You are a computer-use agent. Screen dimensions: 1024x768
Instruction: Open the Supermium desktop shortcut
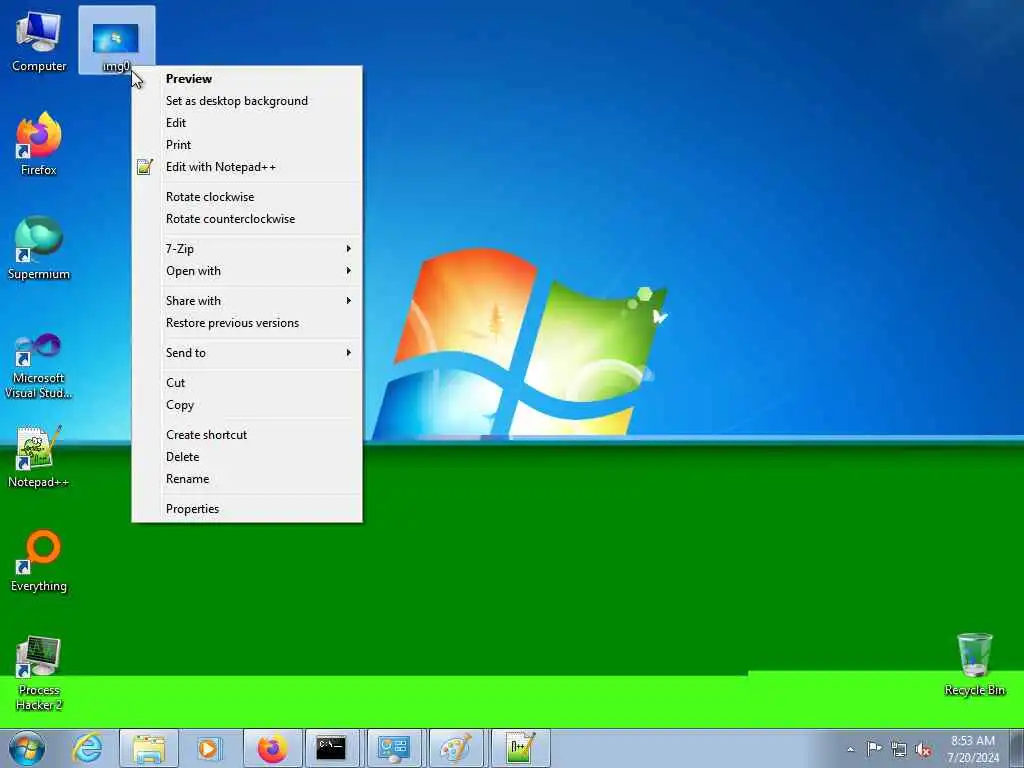[39, 248]
